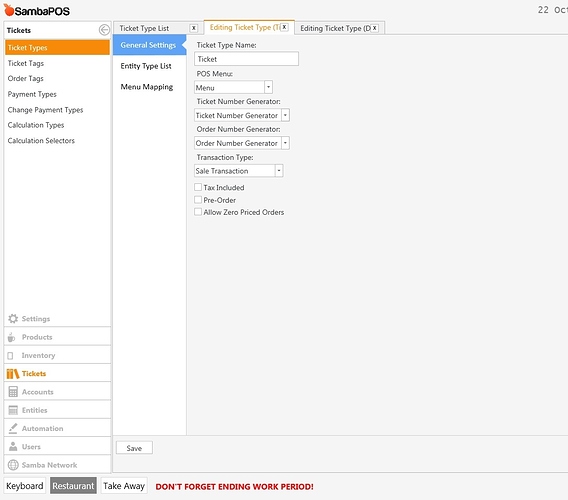Check Allow Zero Priced Orders
The height and width of the screenshot is (500, 568).
click(198, 212)
